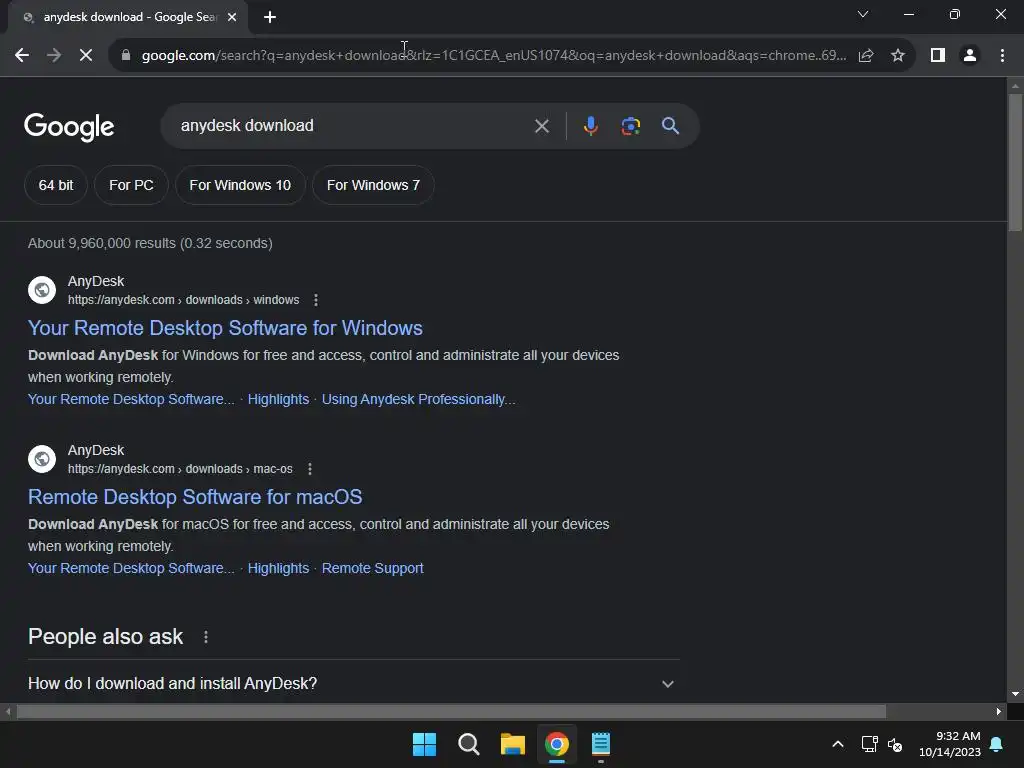This screenshot has width=1024, height=768.
Task: Go back to the previous page
Action: (x=22, y=56)
